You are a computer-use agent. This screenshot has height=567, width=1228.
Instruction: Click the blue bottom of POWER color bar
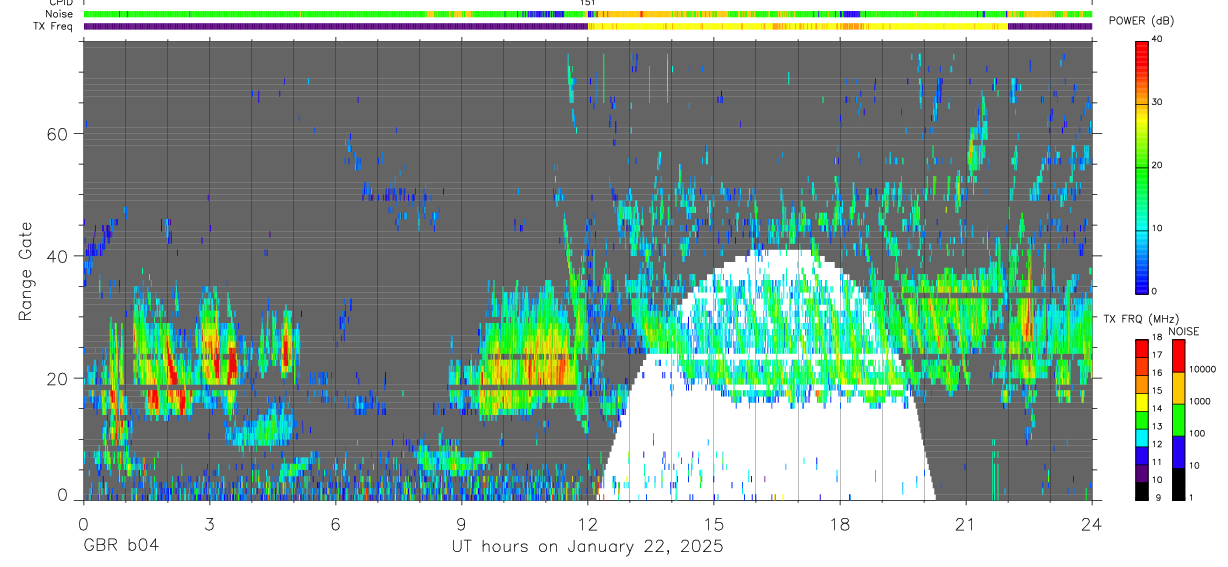(1142, 284)
